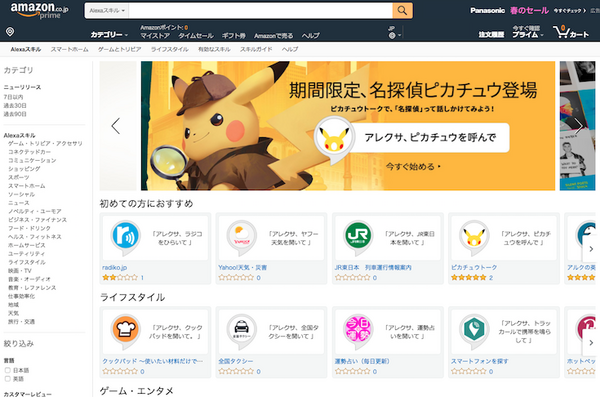This screenshot has height=397, width=600.
Task: Open the 全国タクシー skill title link
Action: pyautogui.click(x=236, y=361)
